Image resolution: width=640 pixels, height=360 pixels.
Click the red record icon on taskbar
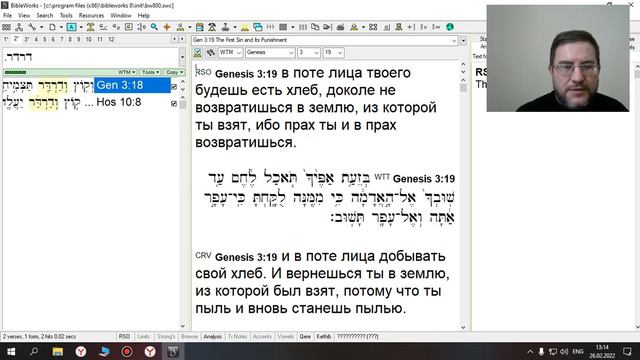point(127,351)
